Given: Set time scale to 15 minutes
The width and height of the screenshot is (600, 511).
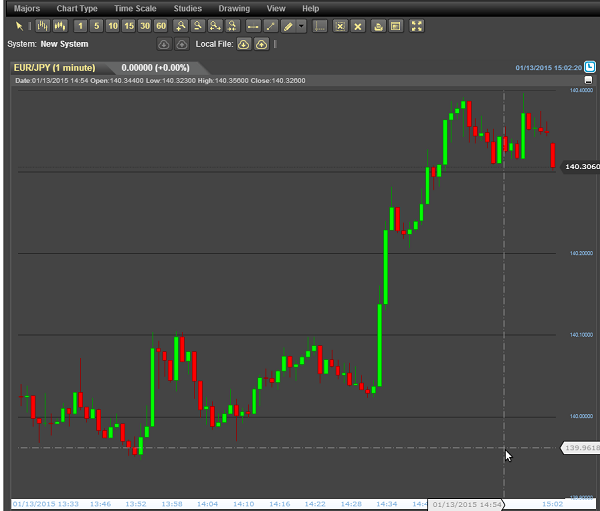Looking at the screenshot, I should pyautogui.click(x=129, y=26).
